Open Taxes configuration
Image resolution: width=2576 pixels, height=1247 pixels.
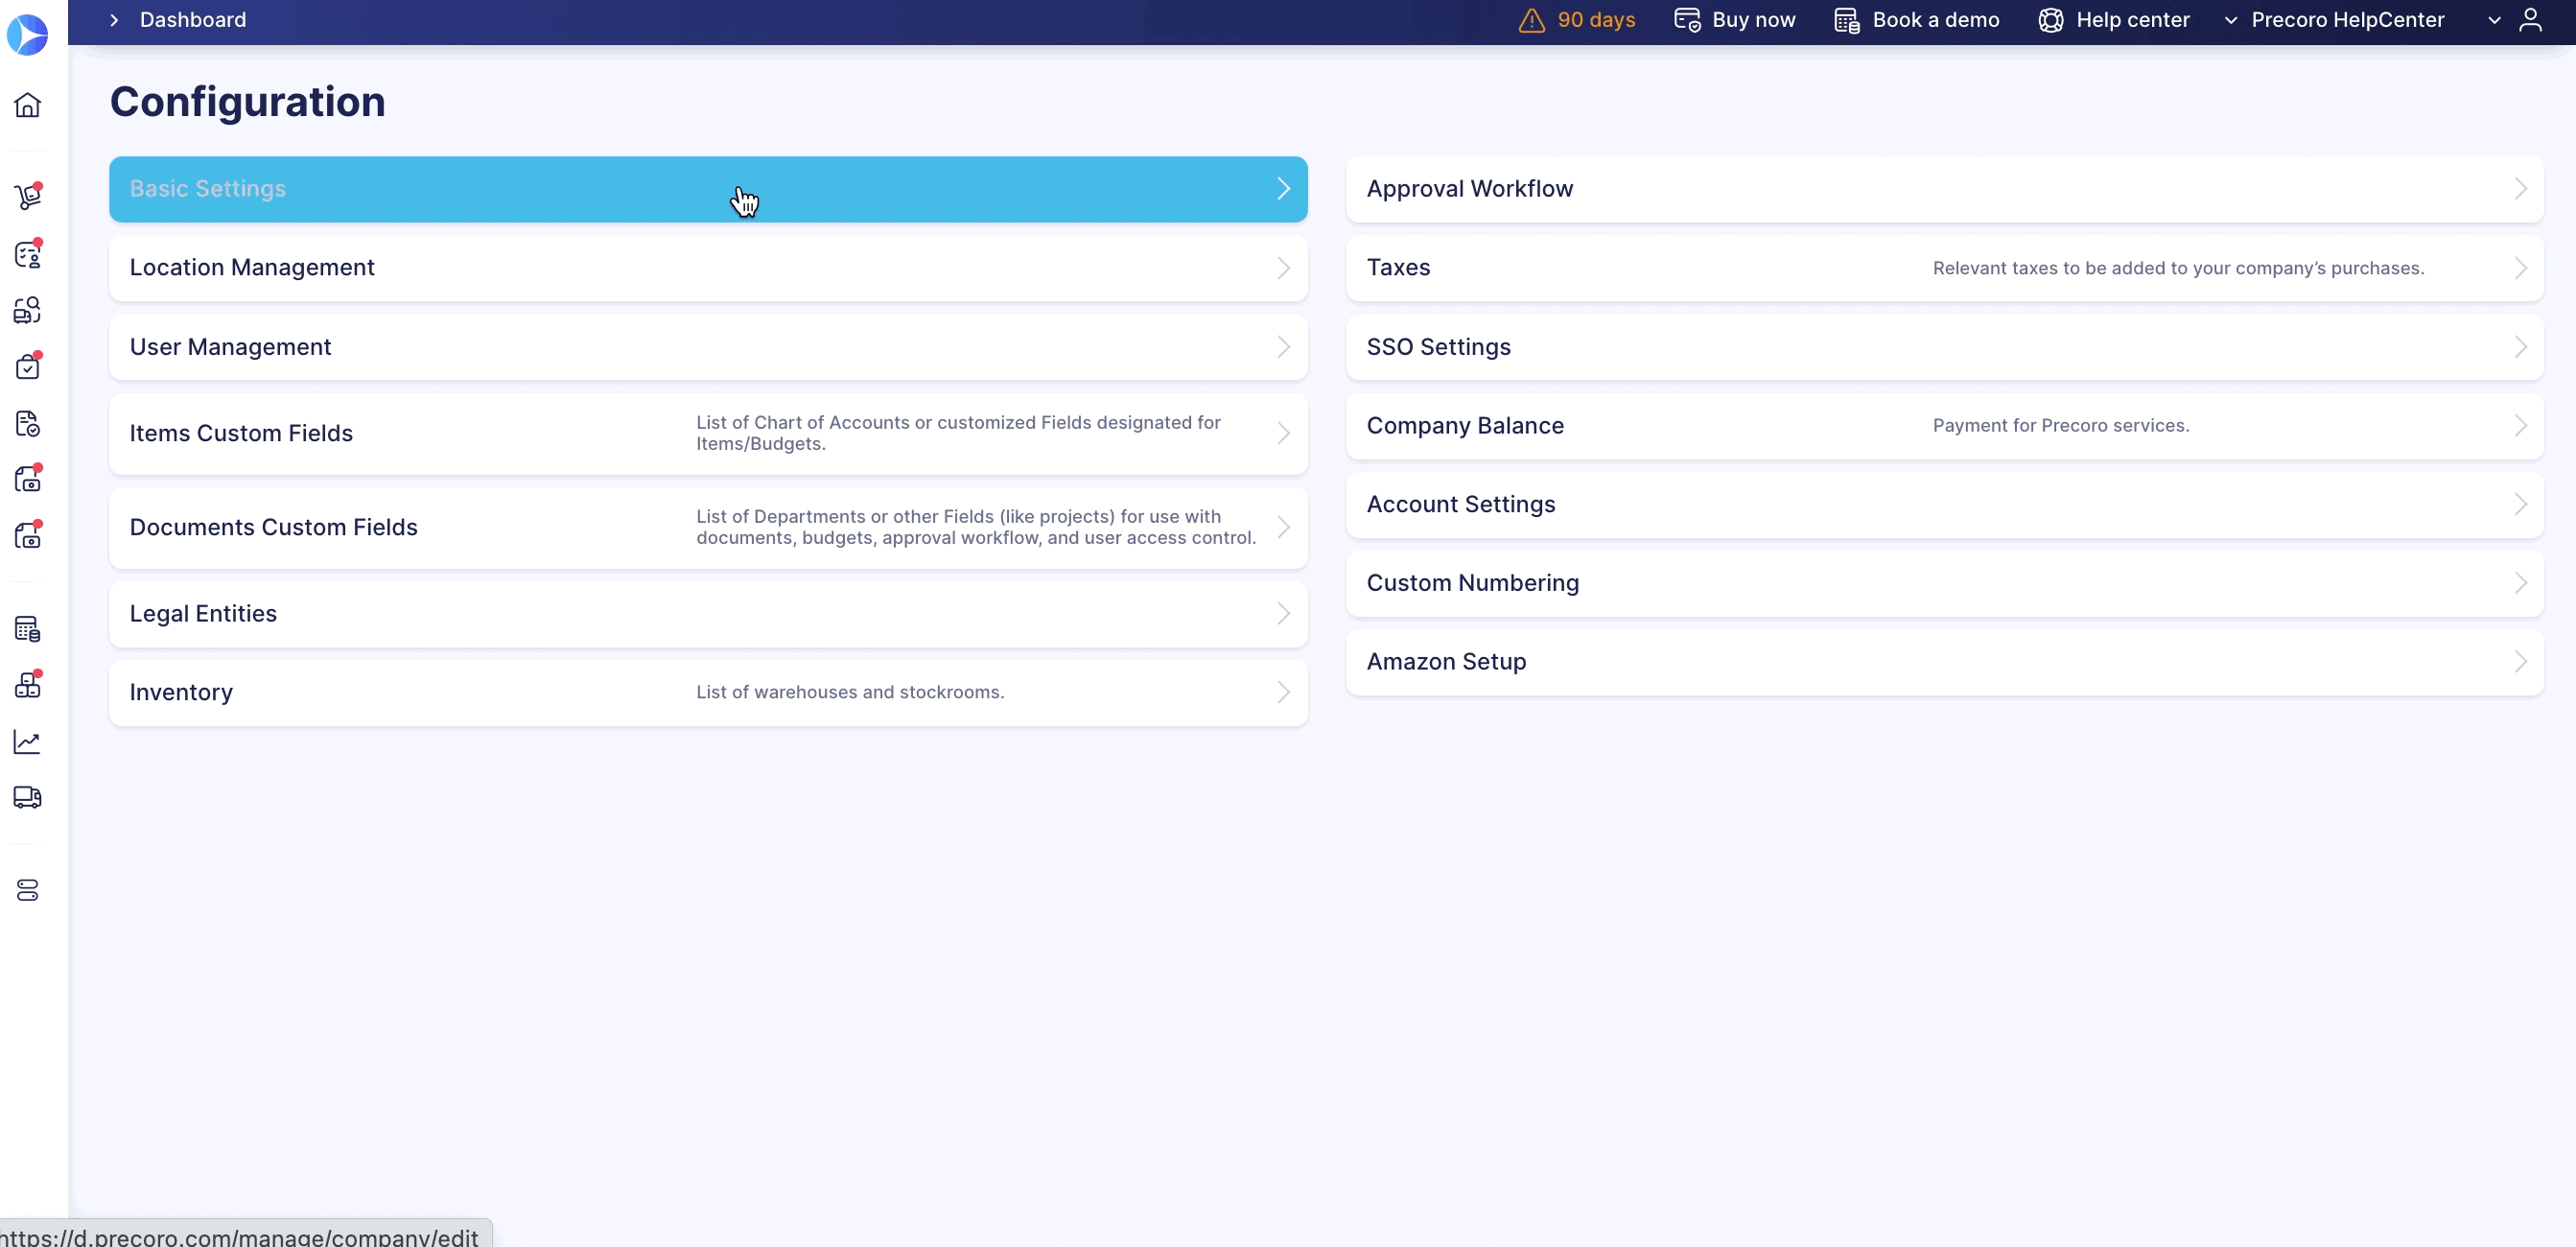click(x=1944, y=268)
